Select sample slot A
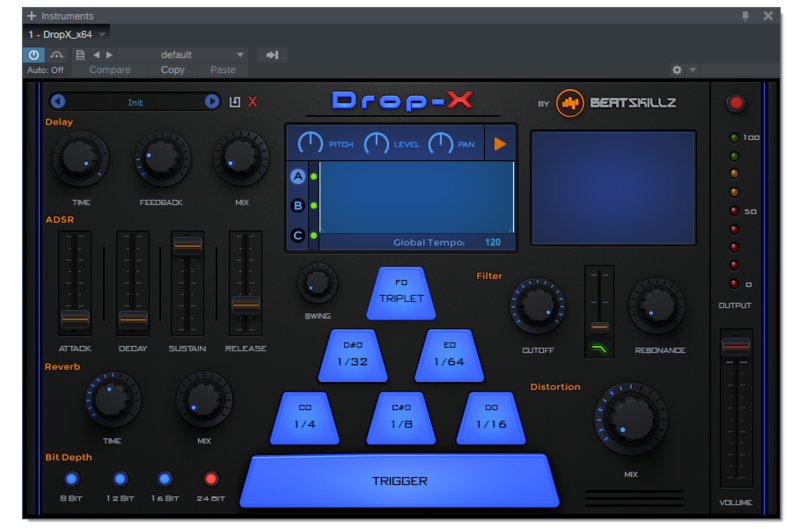800x529 pixels. [298, 177]
